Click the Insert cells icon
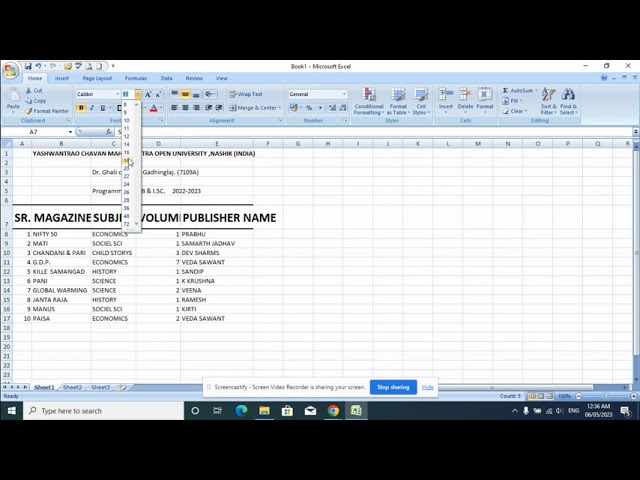This screenshot has height=480, width=640. (445, 95)
